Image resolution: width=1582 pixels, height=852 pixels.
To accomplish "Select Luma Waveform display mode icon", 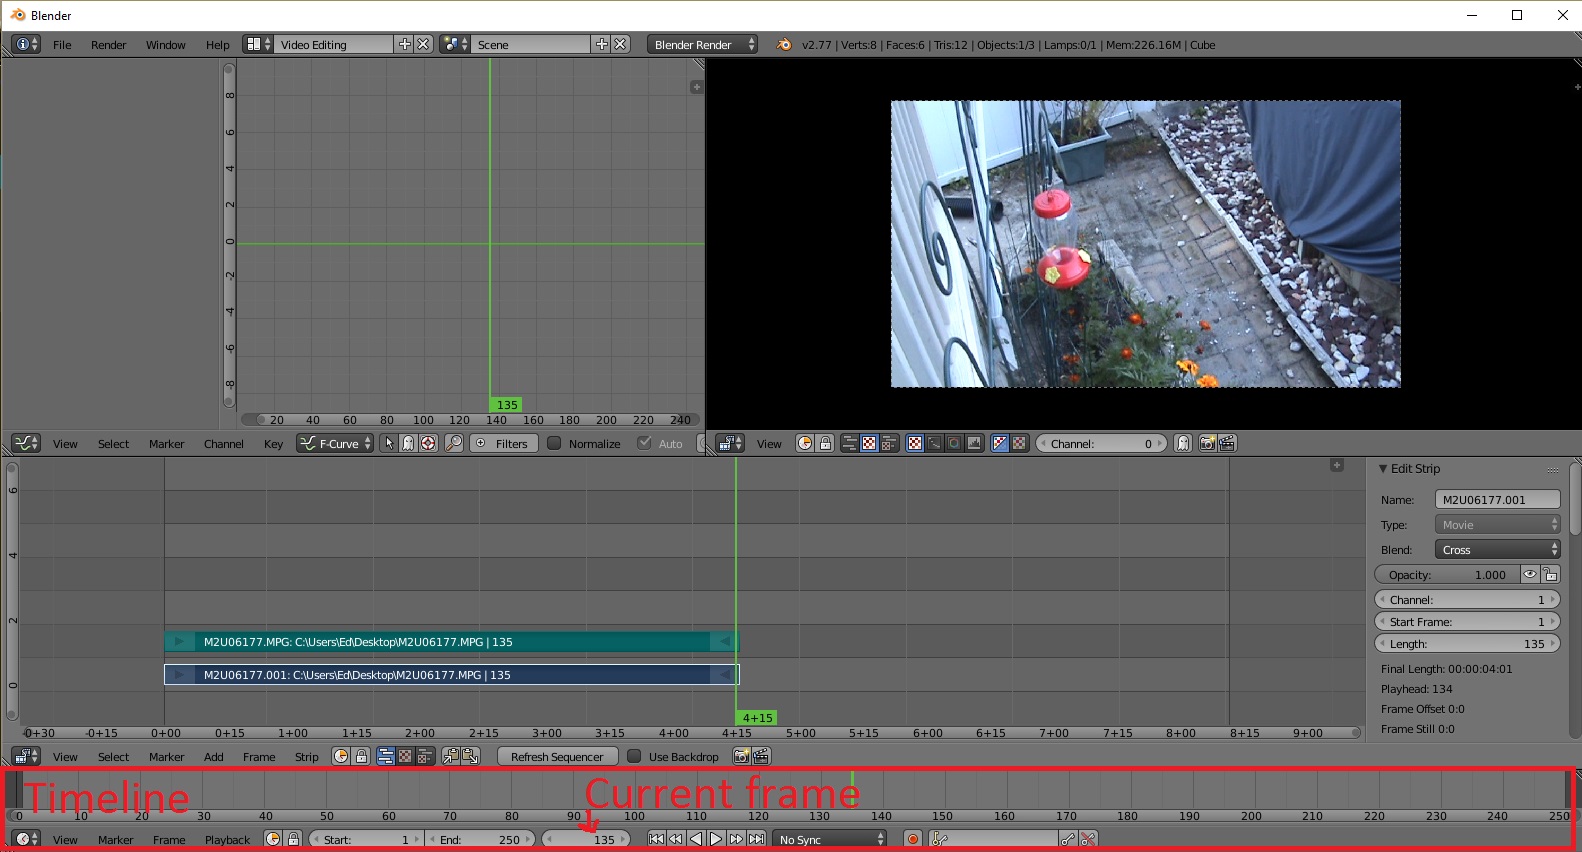I will point(934,443).
